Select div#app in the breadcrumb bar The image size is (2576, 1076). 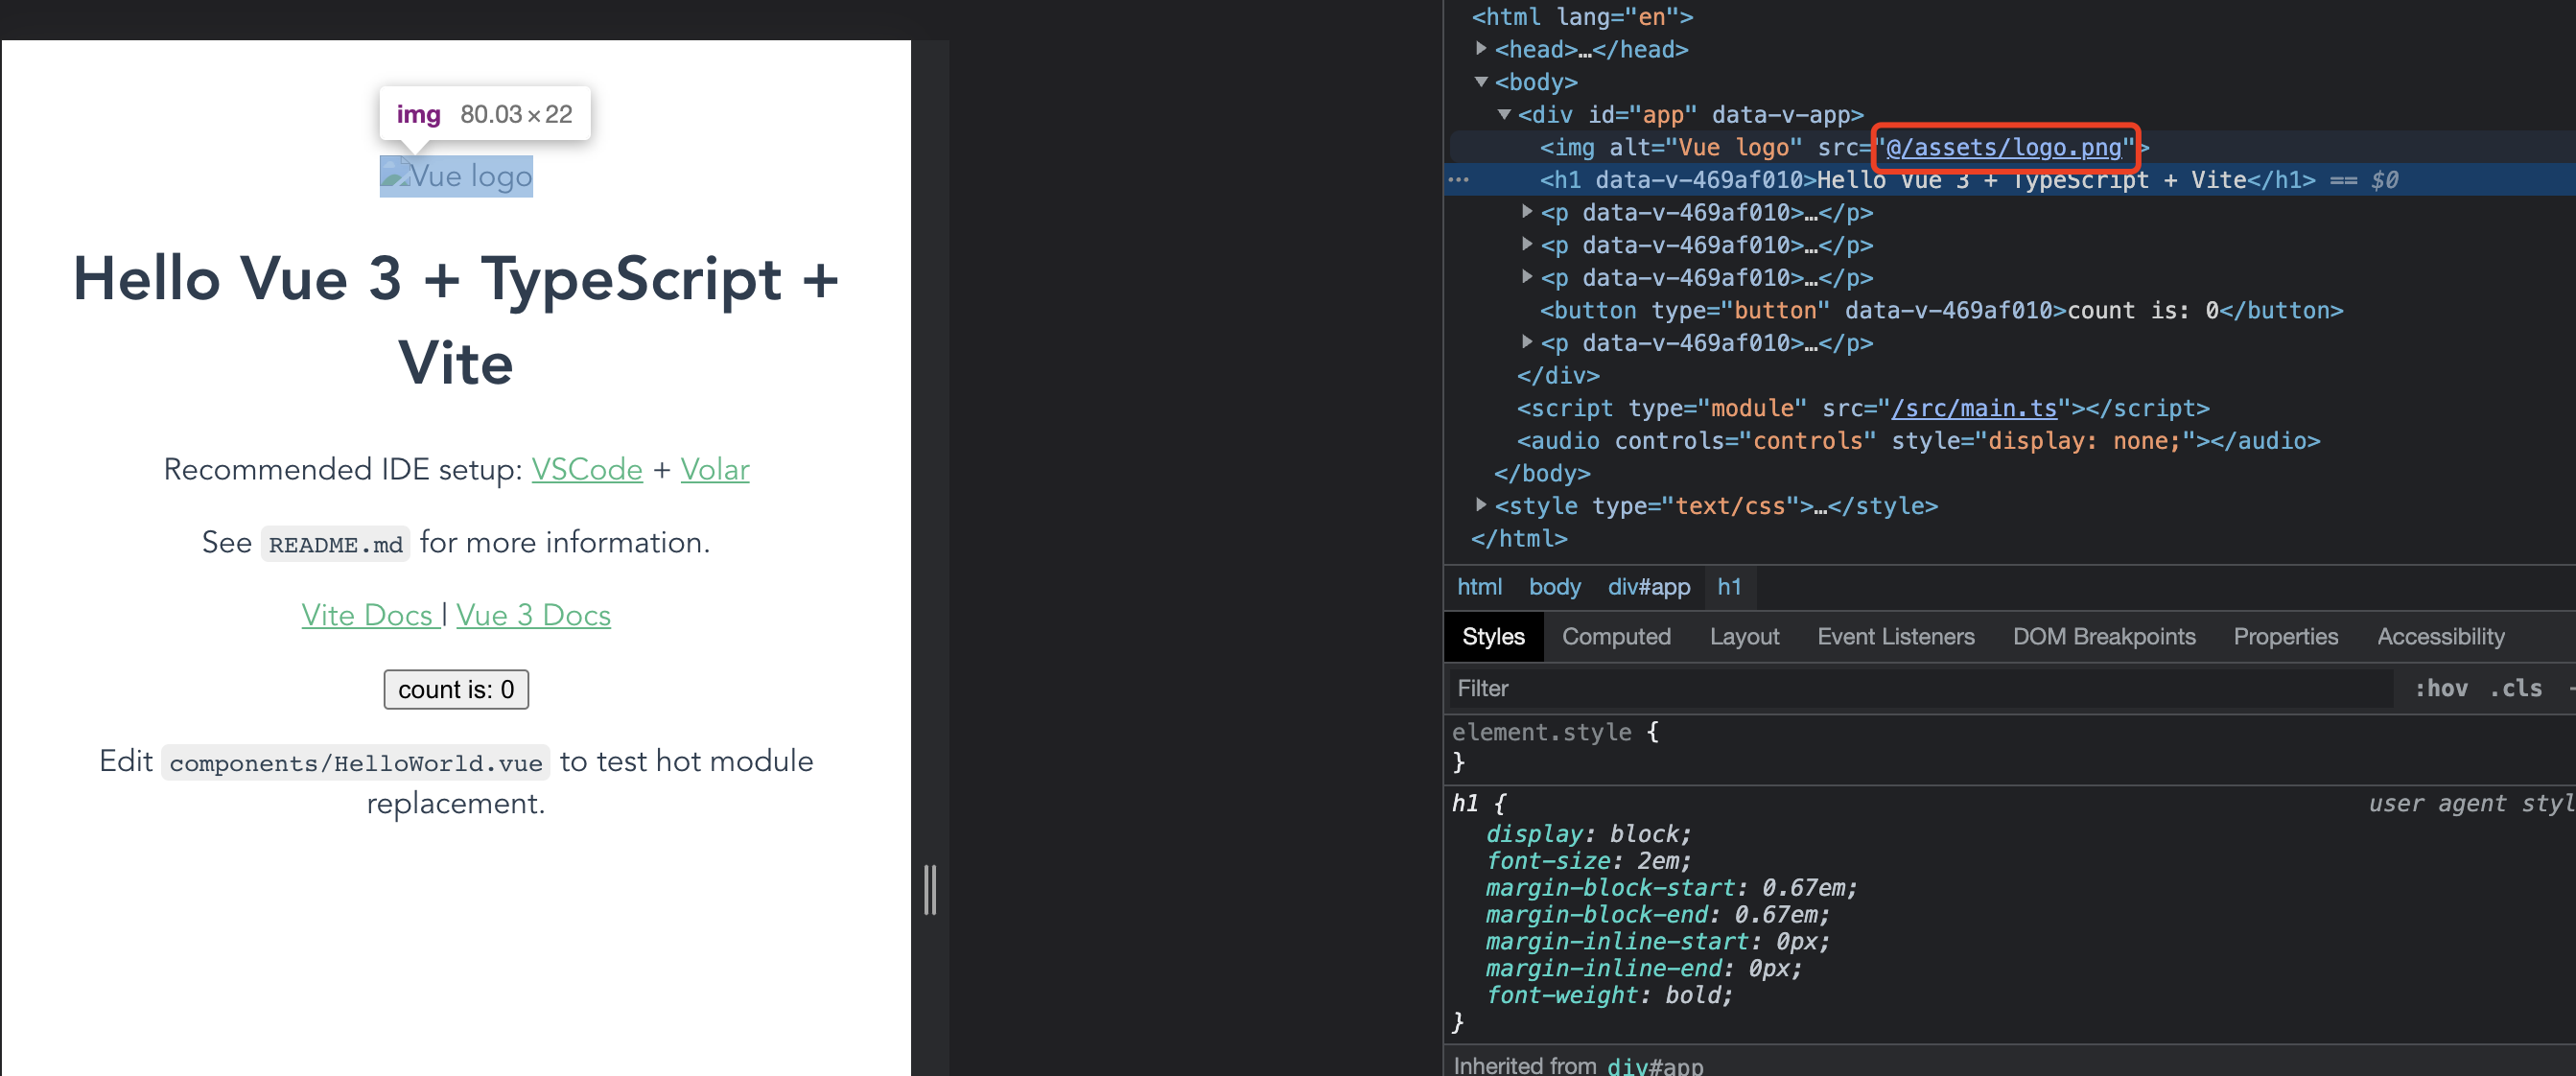click(x=1648, y=587)
